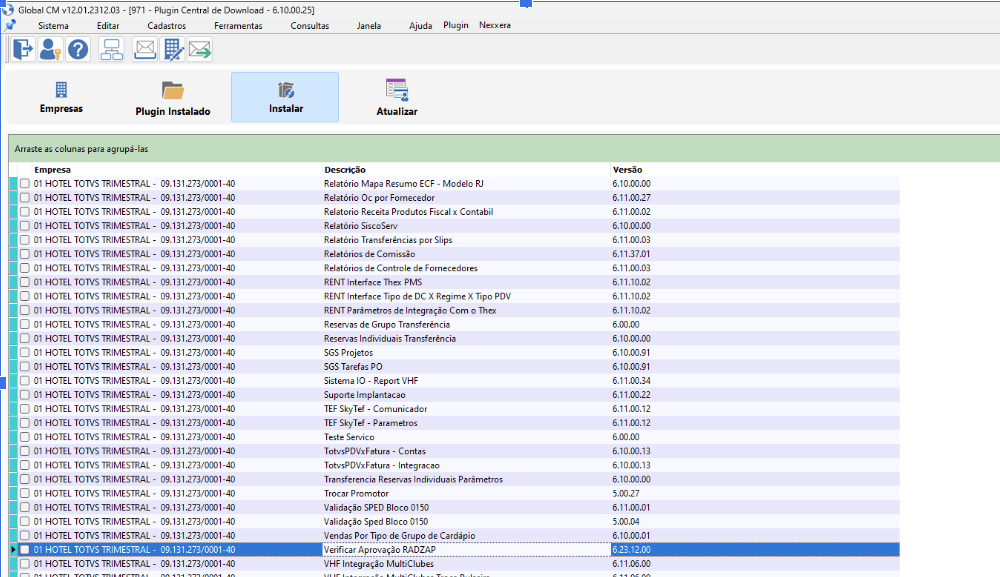
Task: Open the Ajuda menu
Action: [420, 26]
